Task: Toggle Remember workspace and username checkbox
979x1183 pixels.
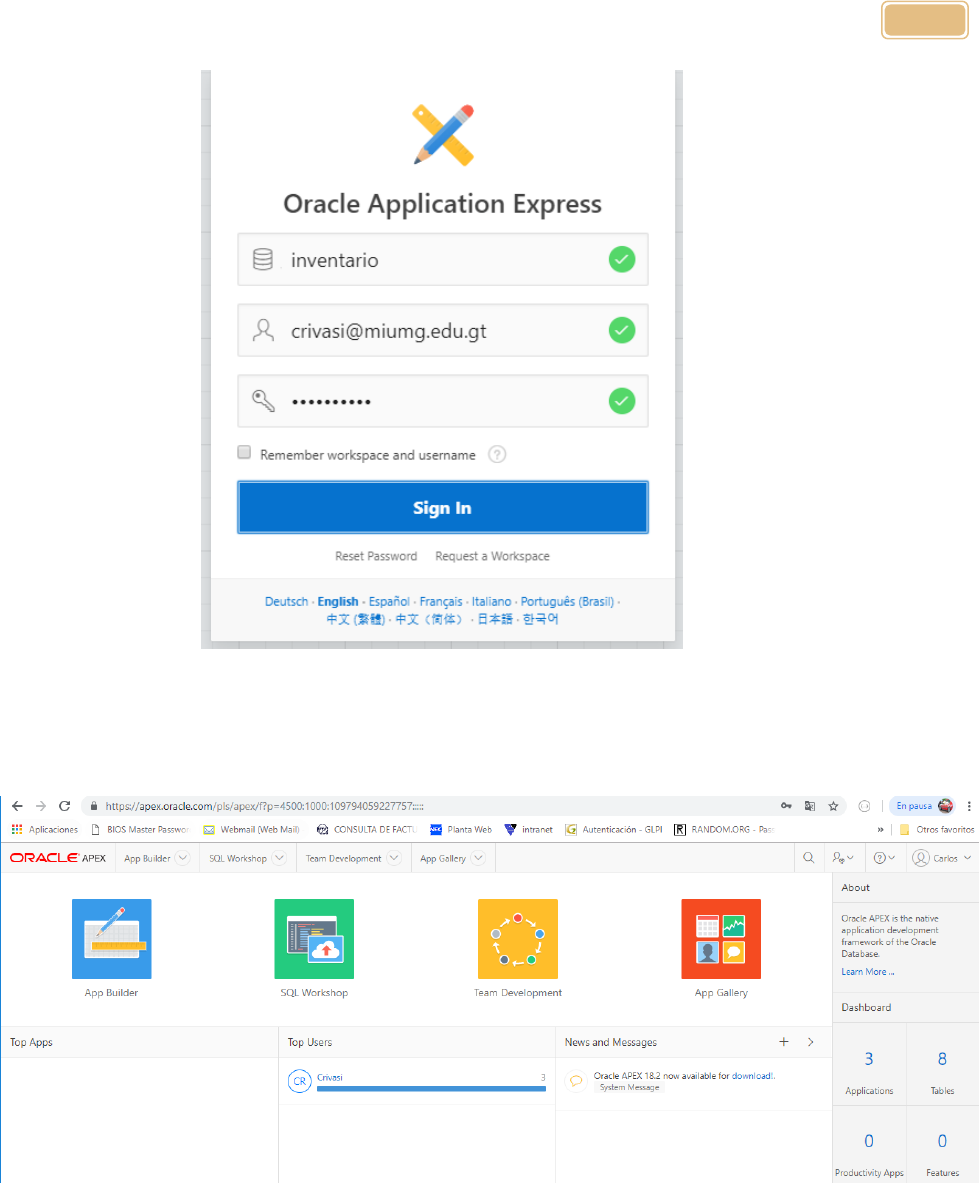Action: click(x=244, y=452)
